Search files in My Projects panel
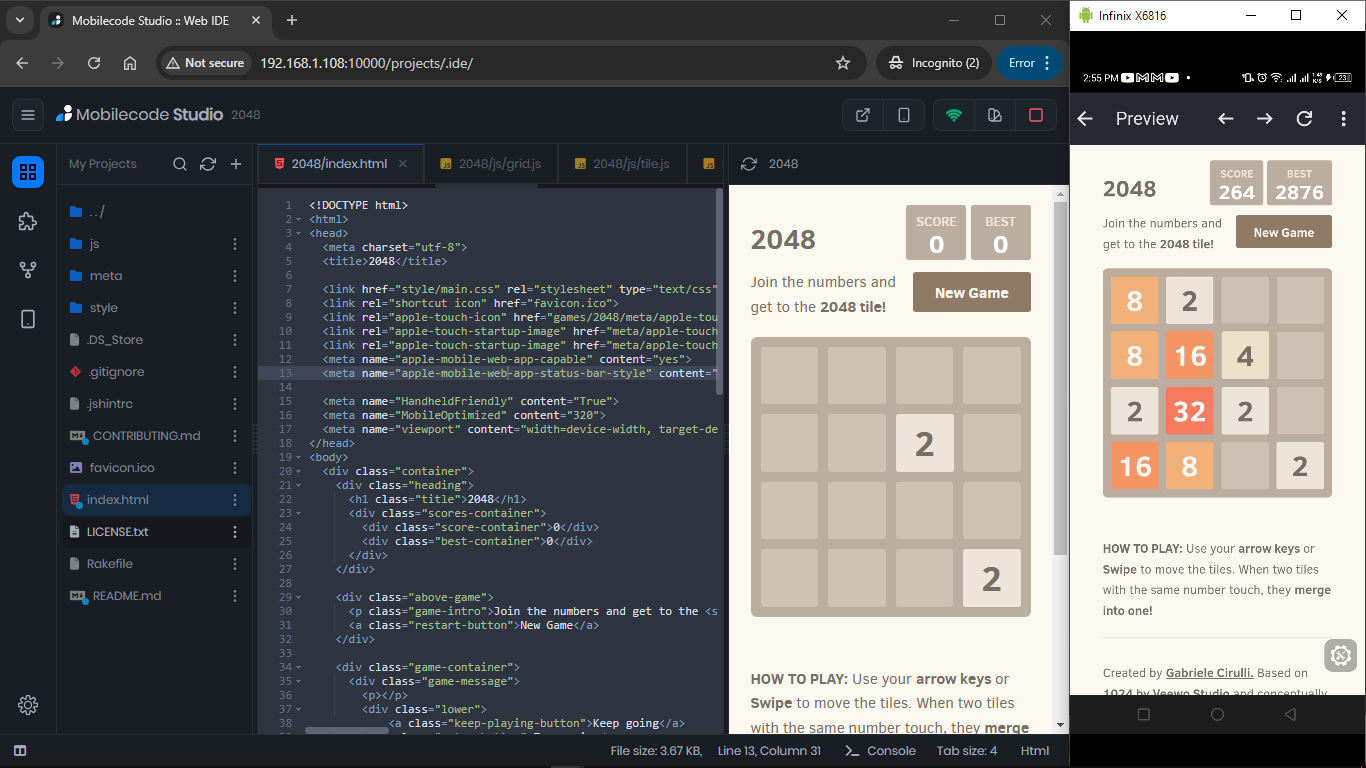Image resolution: width=1366 pixels, height=768 pixels. click(x=180, y=164)
